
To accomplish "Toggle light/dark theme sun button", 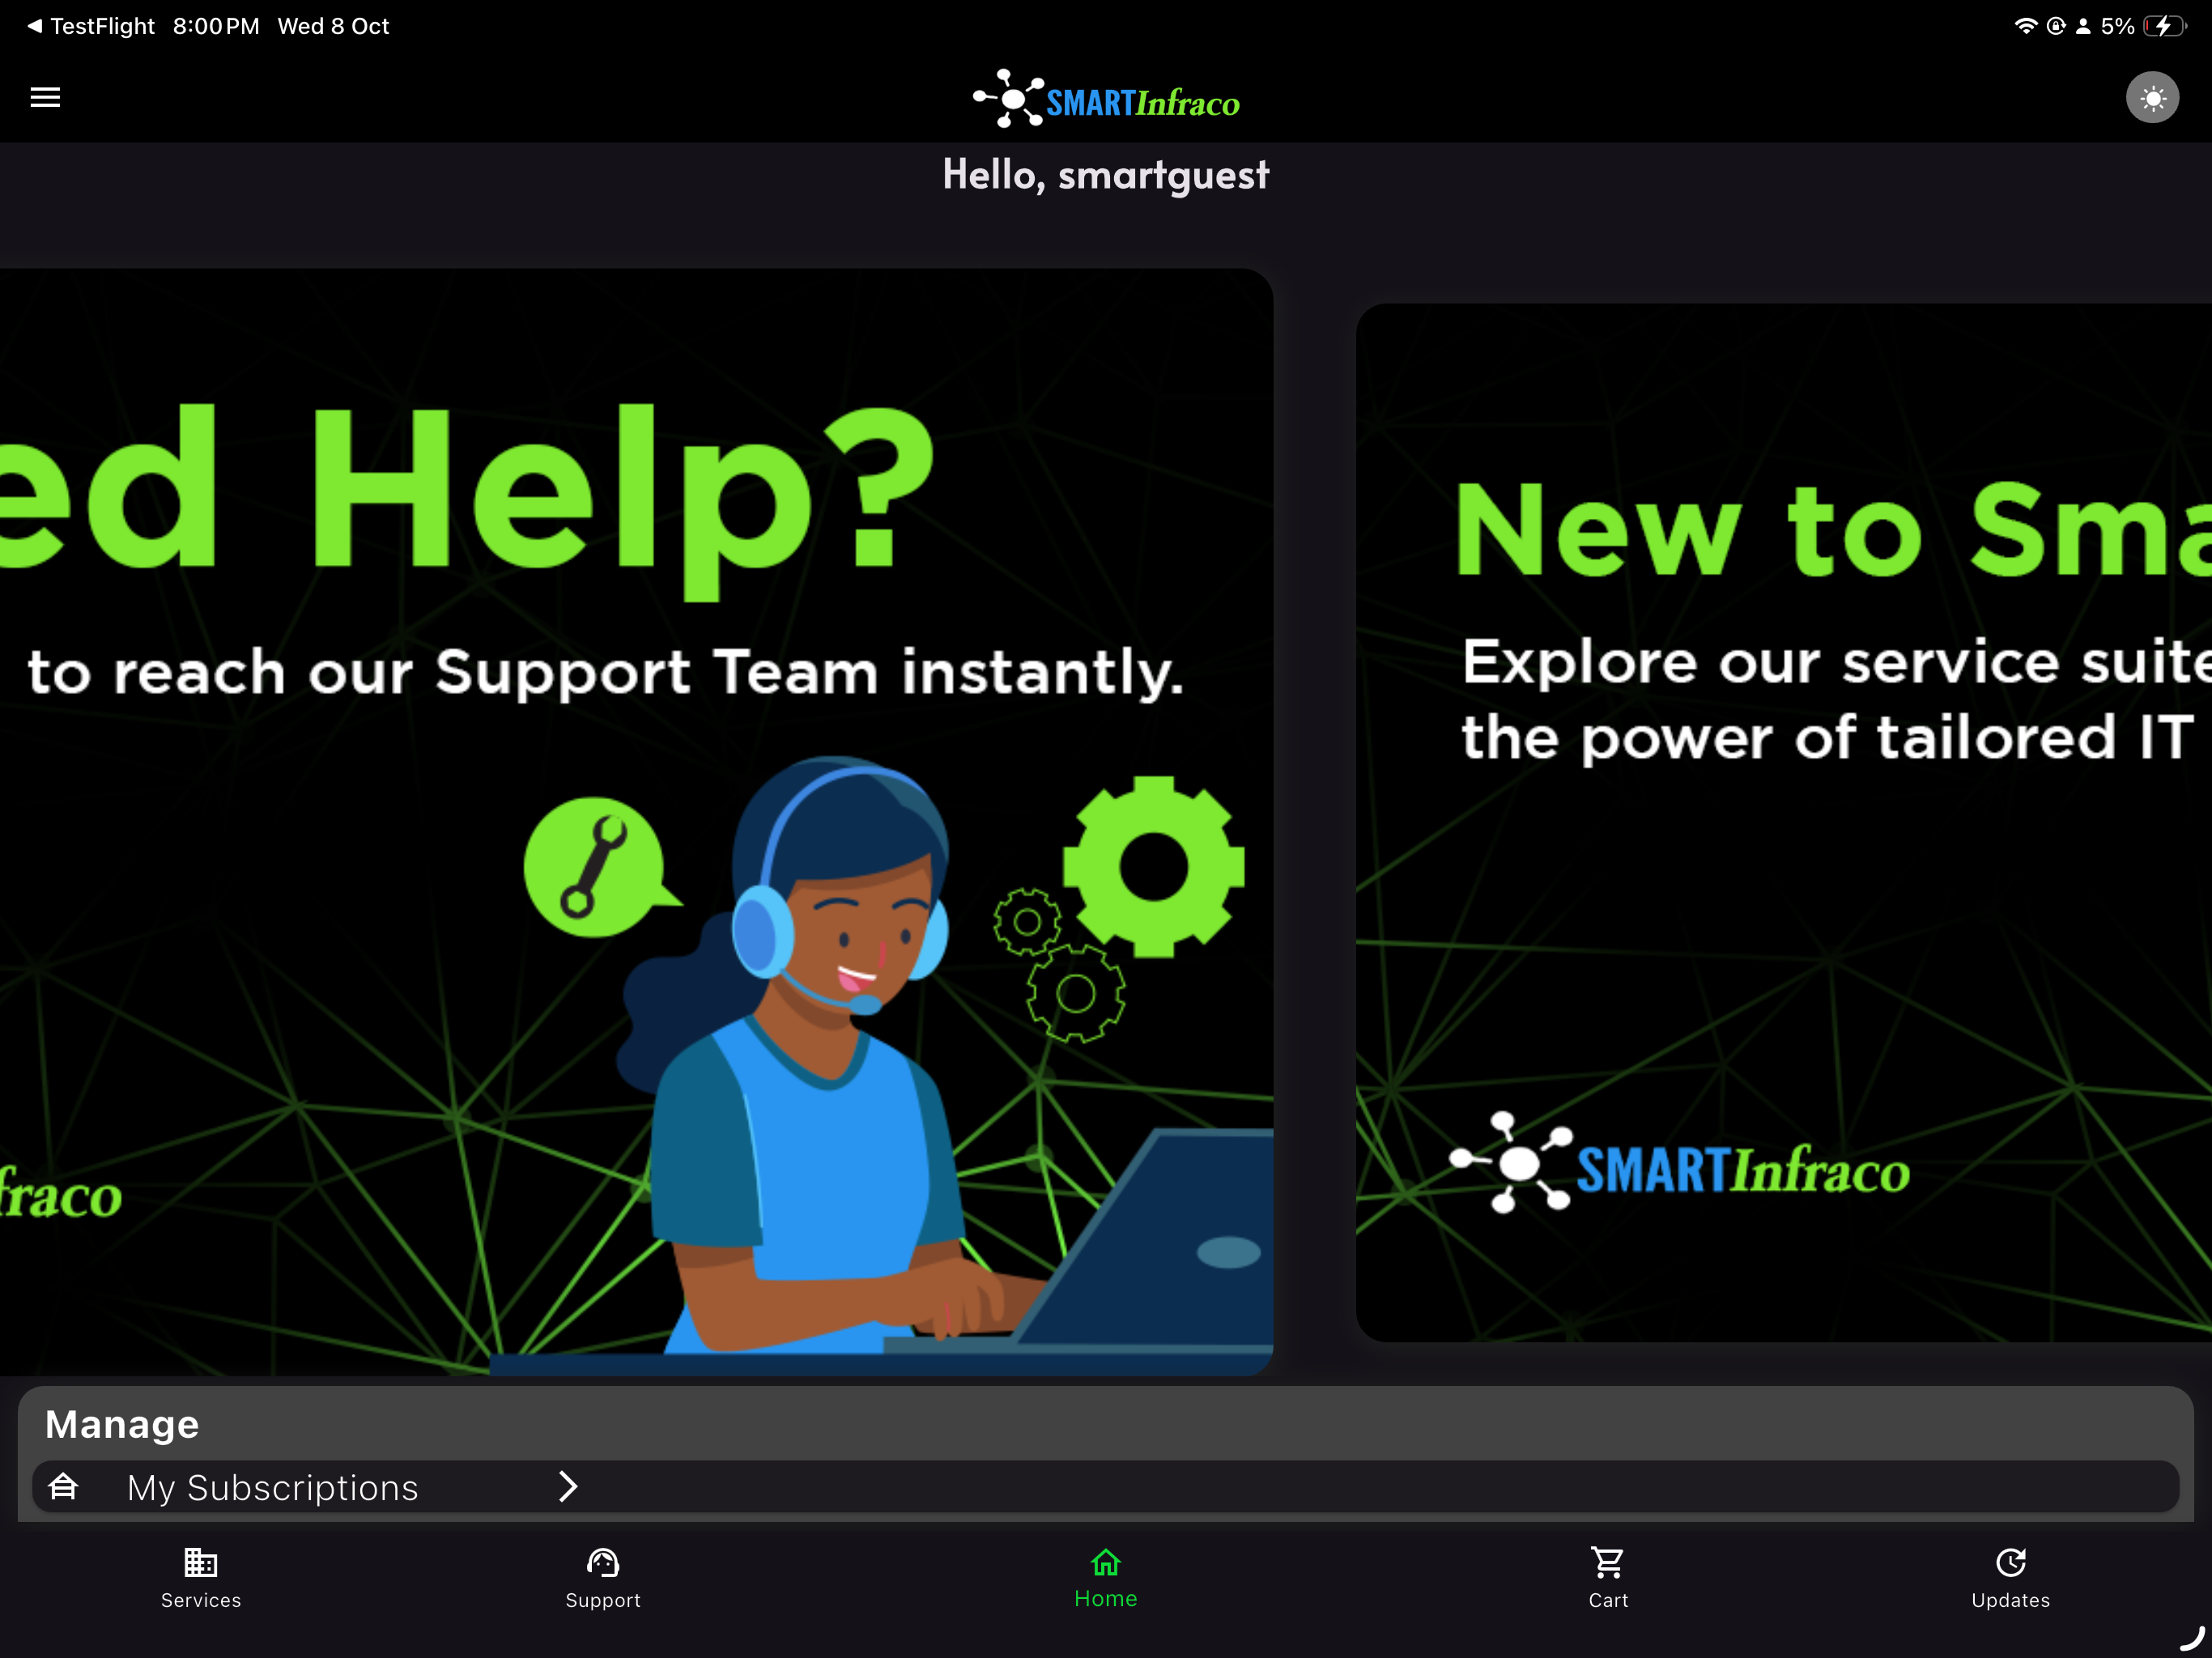I will (x=2152, y=97).
